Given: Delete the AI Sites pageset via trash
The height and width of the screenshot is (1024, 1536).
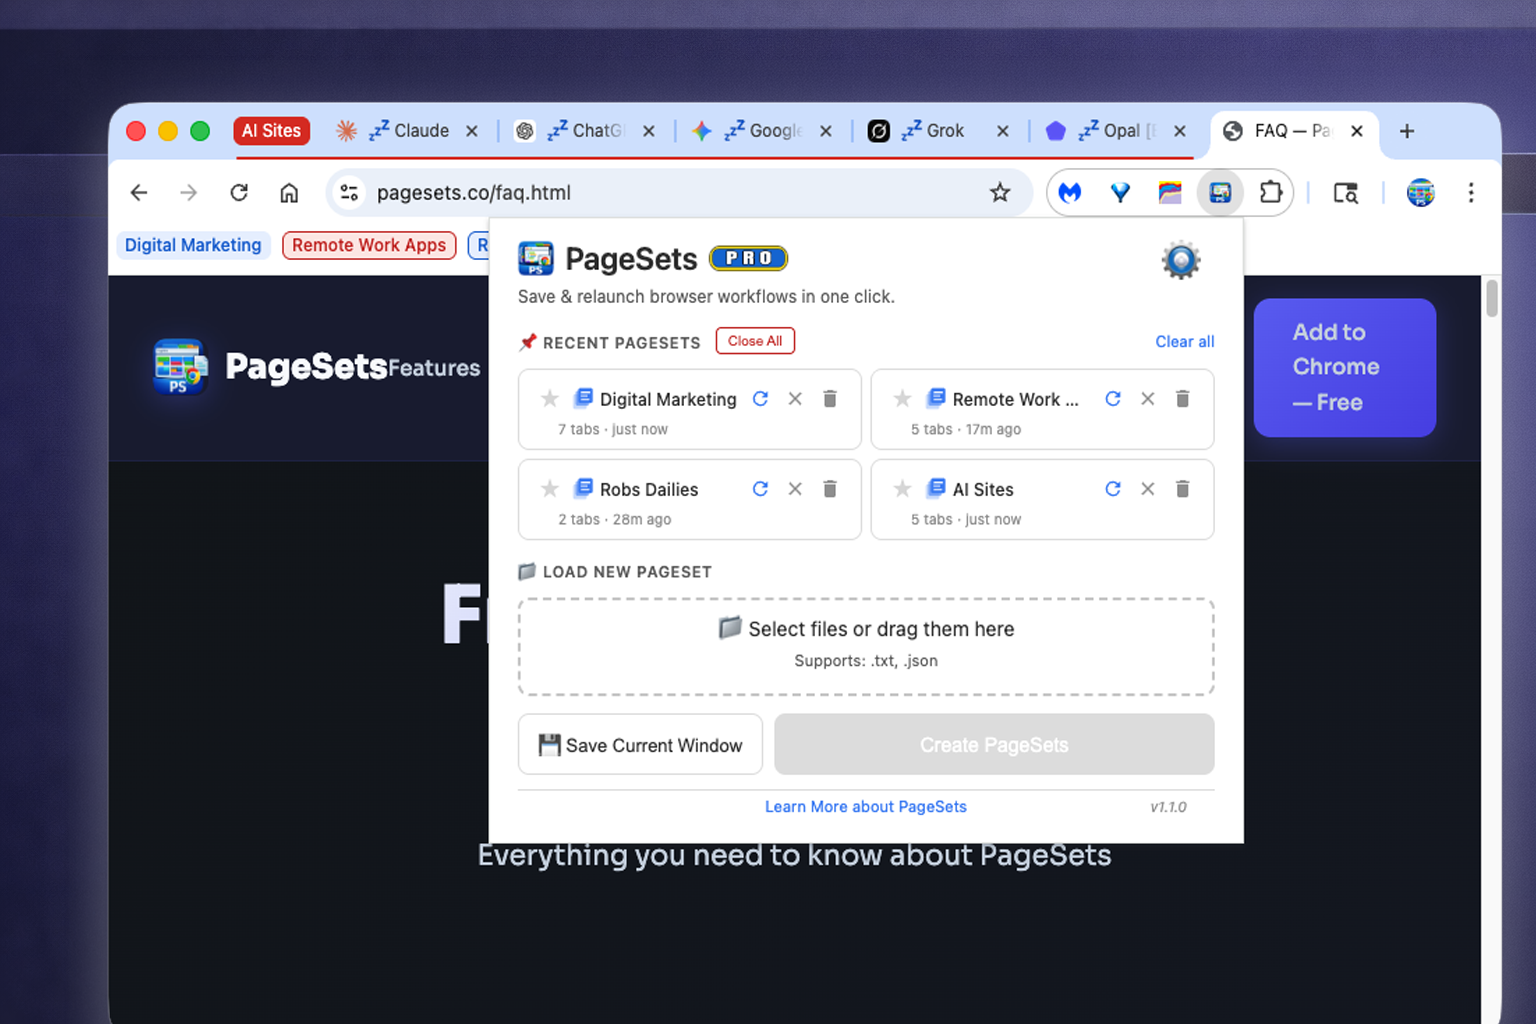Looking at the screenshot, I should click(x=1182, y=489).
